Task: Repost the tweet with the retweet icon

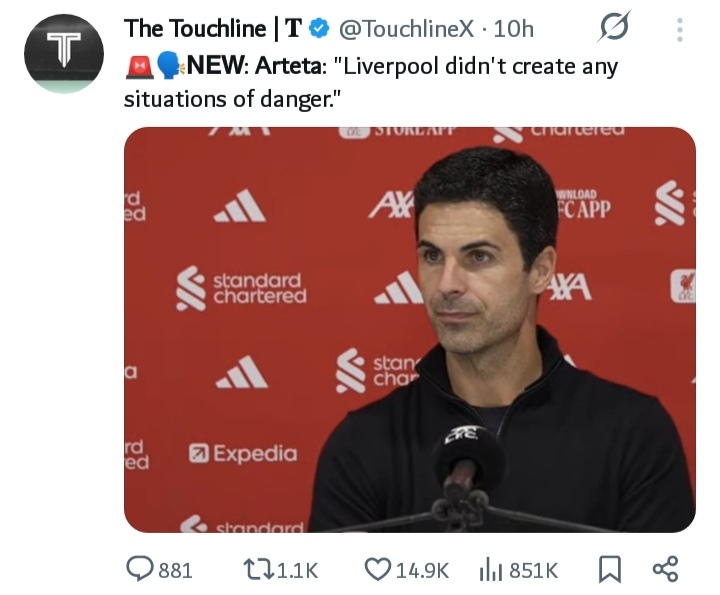Action: tap(259, 570)
